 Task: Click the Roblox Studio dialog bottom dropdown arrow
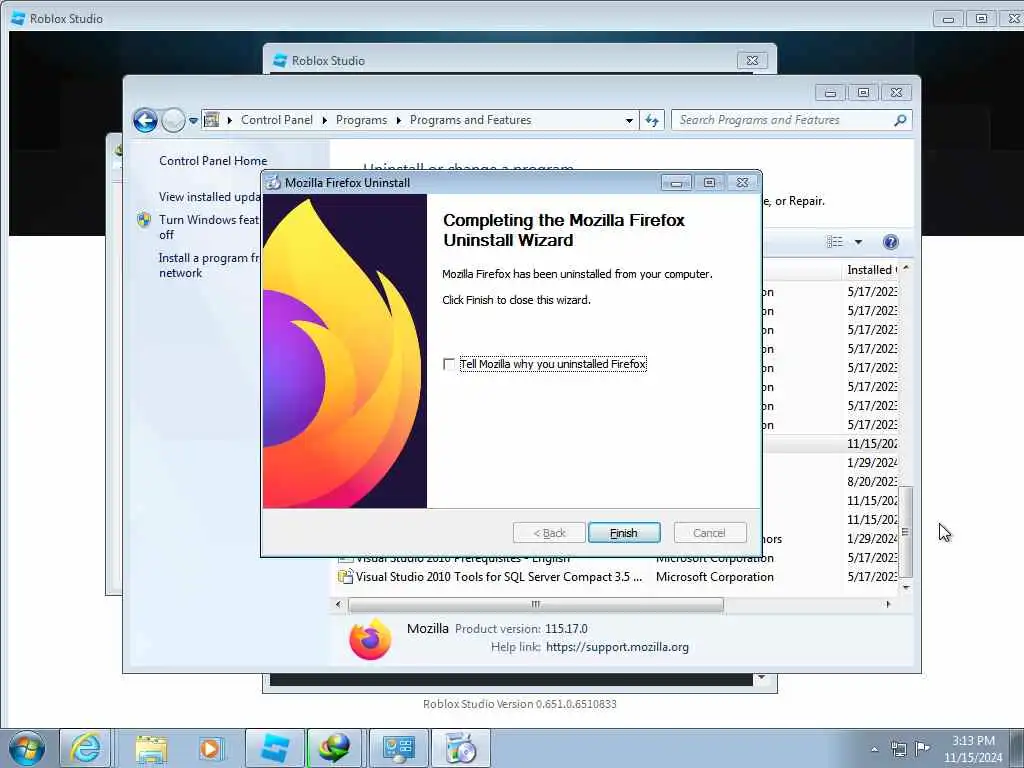pos(761,678)
